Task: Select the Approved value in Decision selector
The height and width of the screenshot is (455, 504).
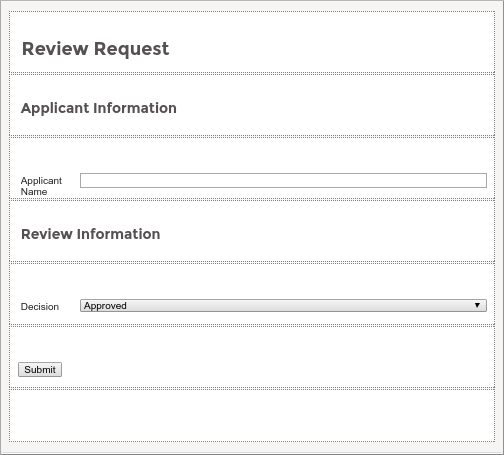Action: point(105,306)
